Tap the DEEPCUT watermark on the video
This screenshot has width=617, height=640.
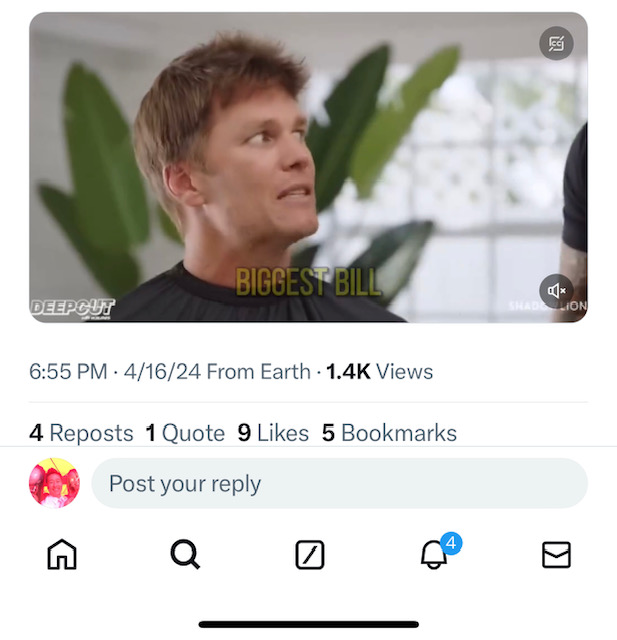[72, 308]
